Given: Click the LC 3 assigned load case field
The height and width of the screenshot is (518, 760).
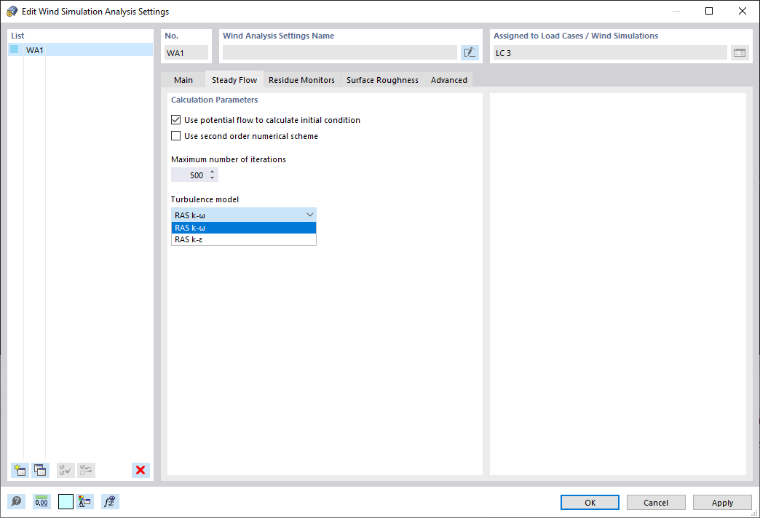Looking at the screenshot, I should click(x=610, y=53).
